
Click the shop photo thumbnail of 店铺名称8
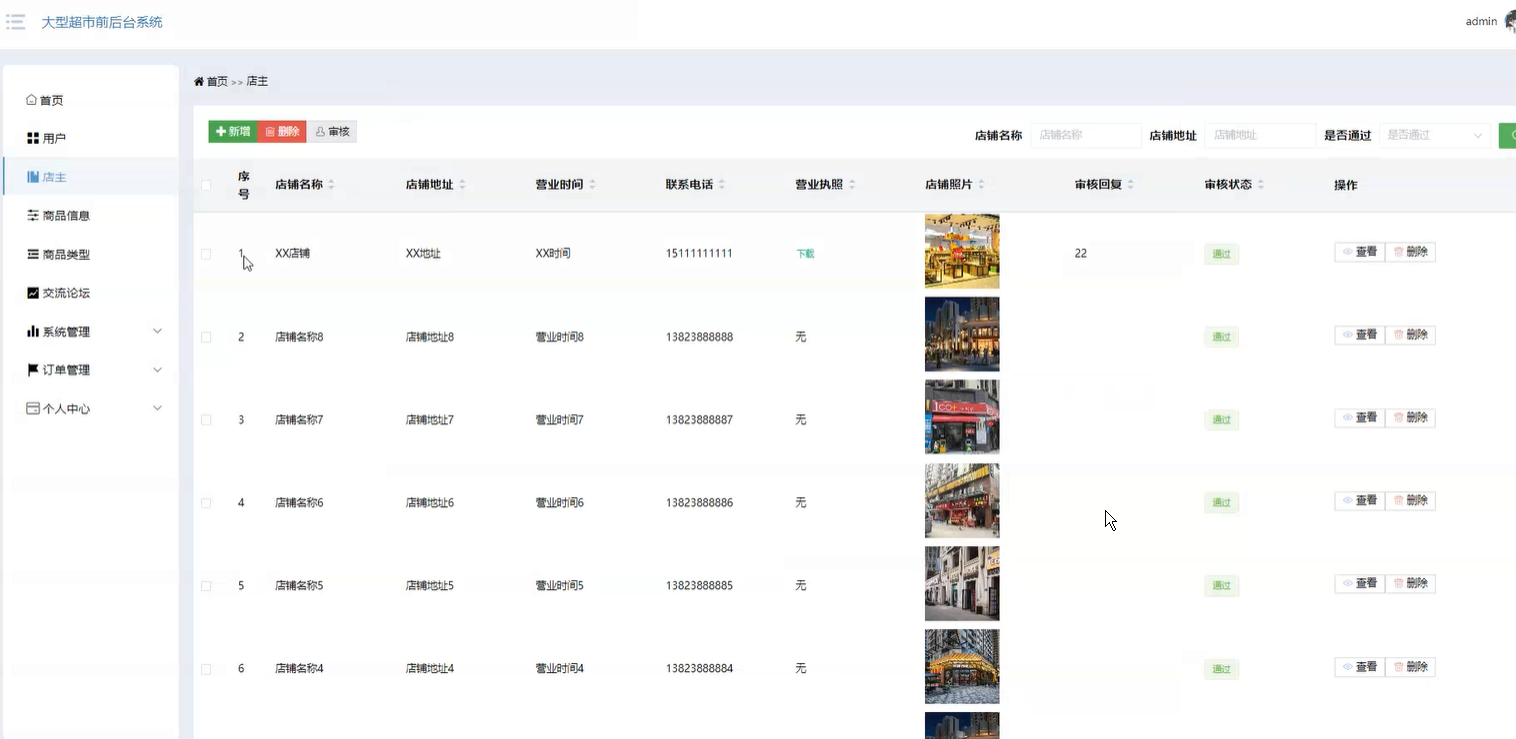coord(961,334)
